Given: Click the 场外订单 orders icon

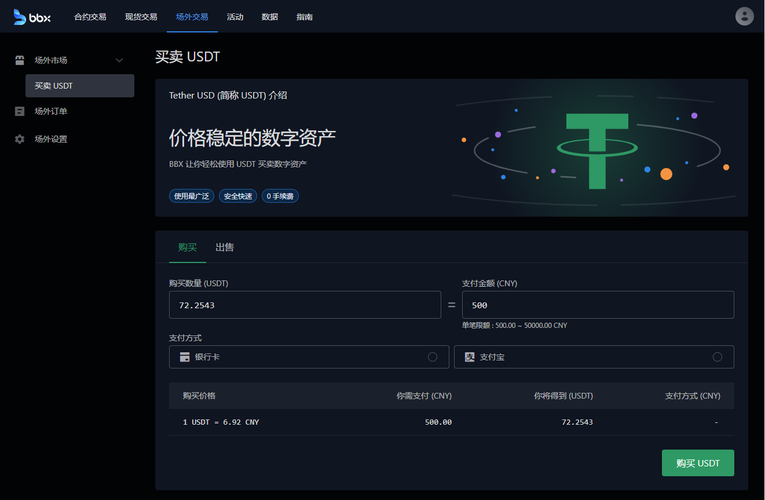Looking at the screenshot, I should coord(20,111).
